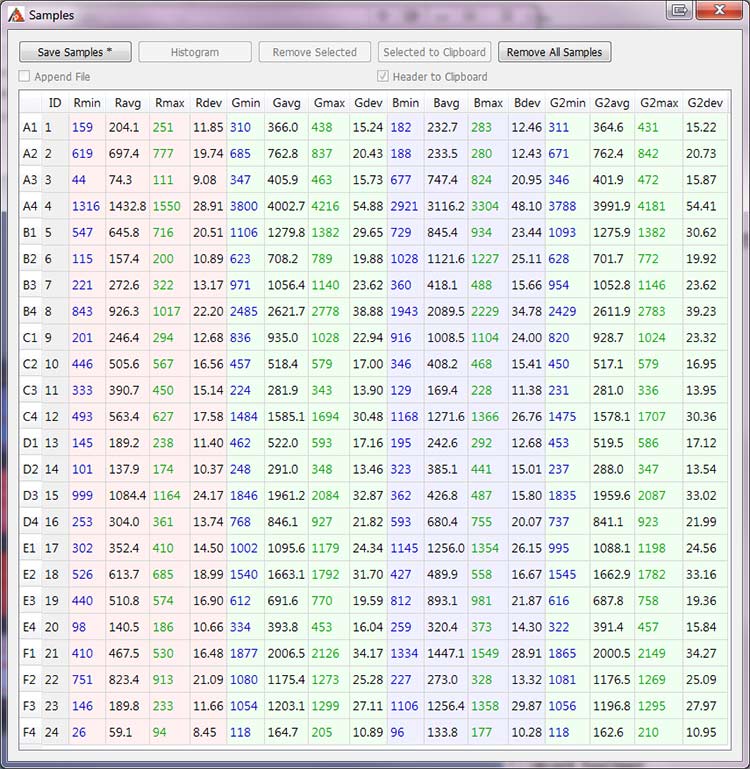Click the Rmin column header
This screenshot has width=750, height=769.
click(x=87, y=103)
